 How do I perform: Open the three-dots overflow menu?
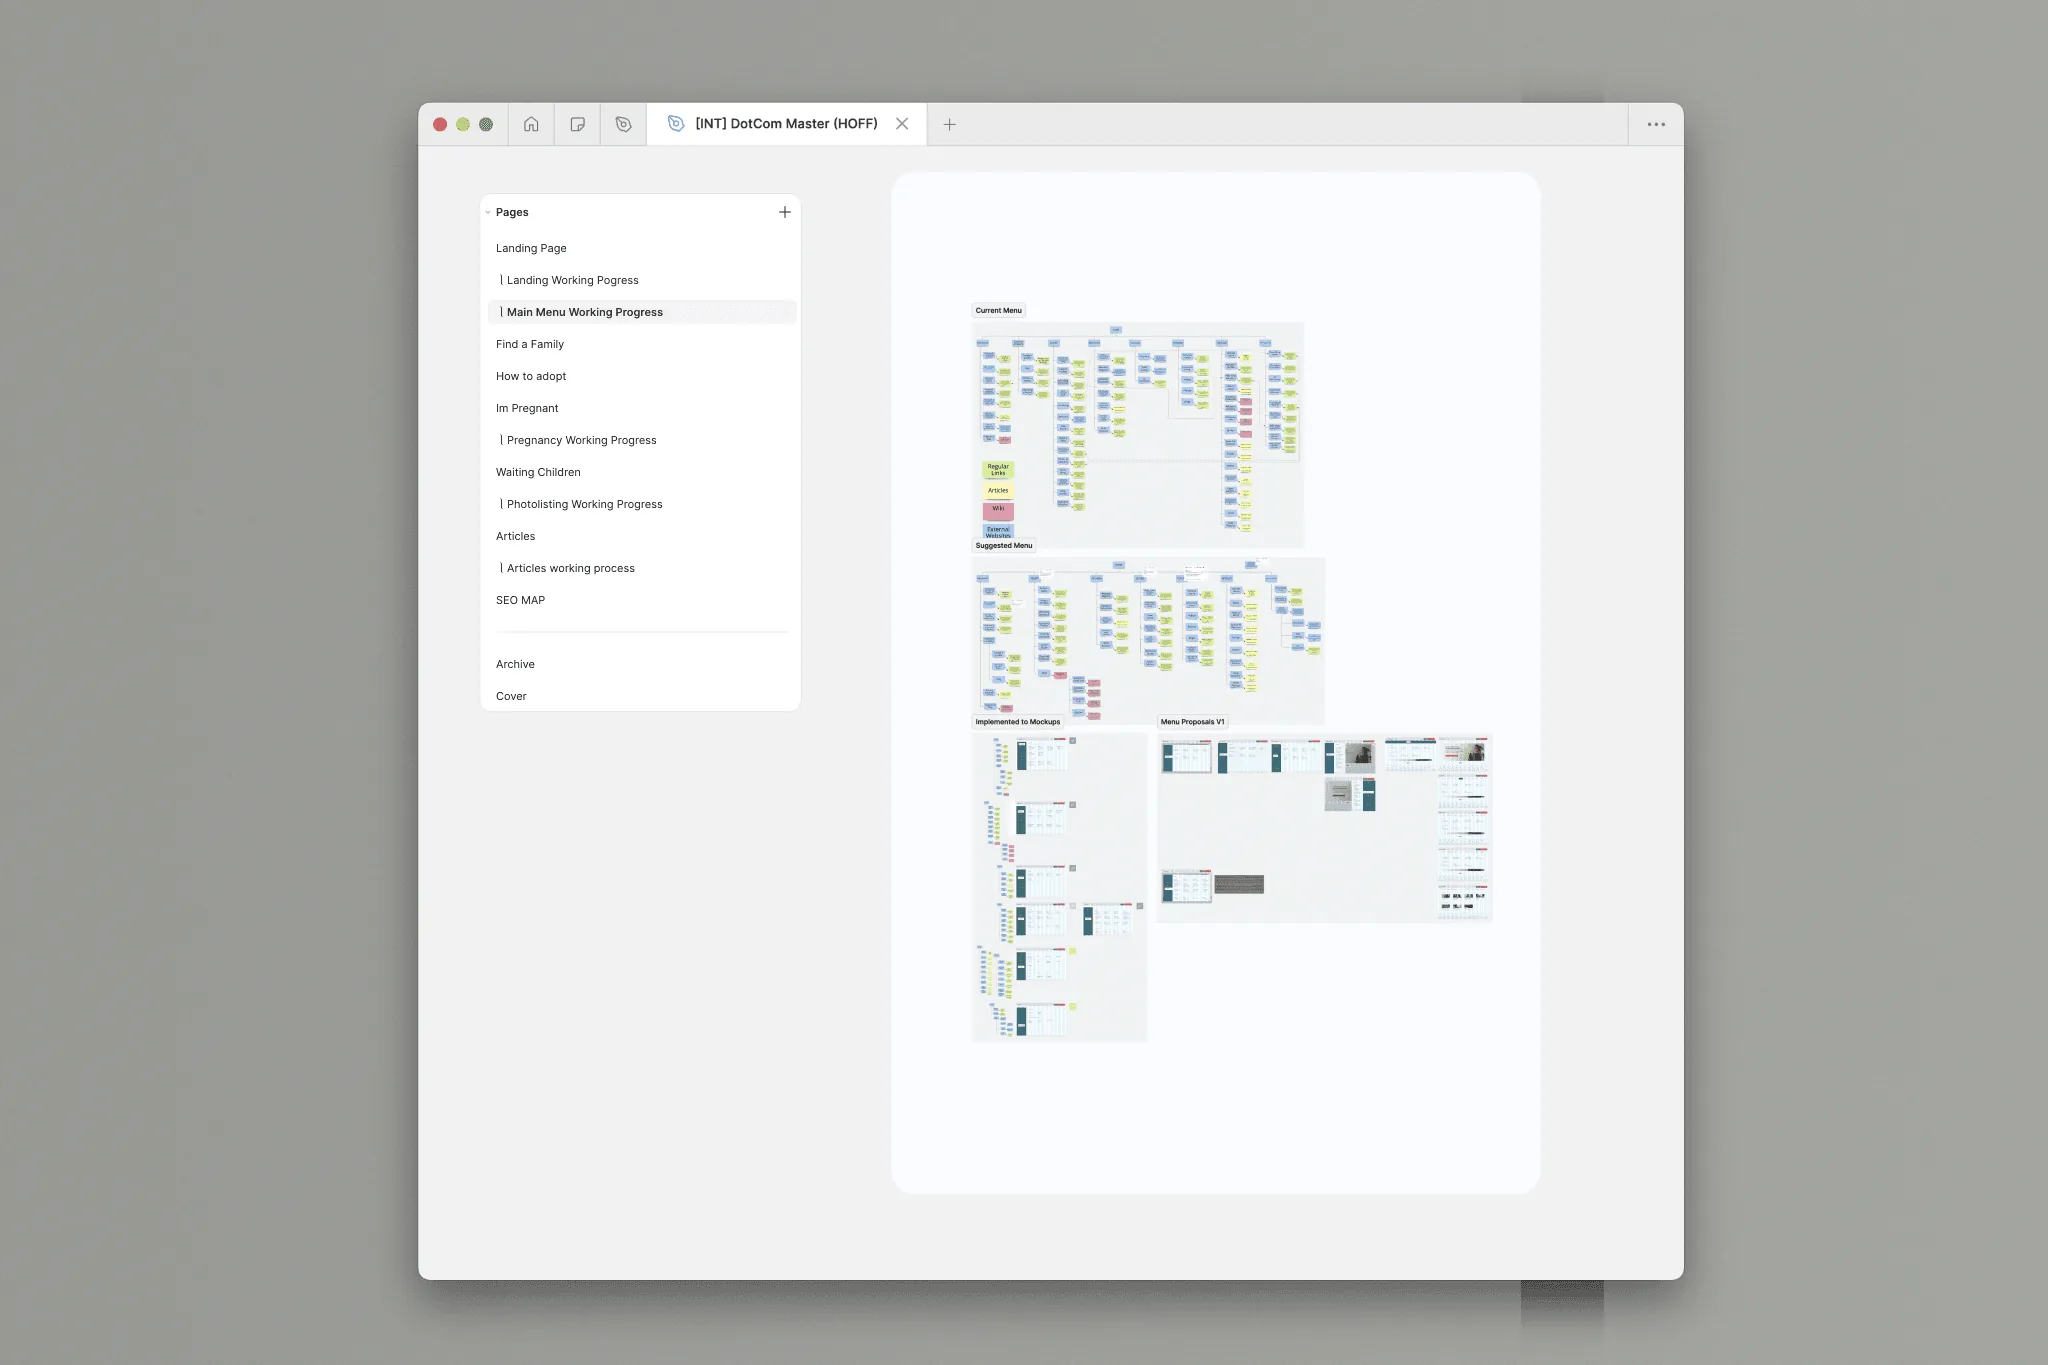[1656, 124]
